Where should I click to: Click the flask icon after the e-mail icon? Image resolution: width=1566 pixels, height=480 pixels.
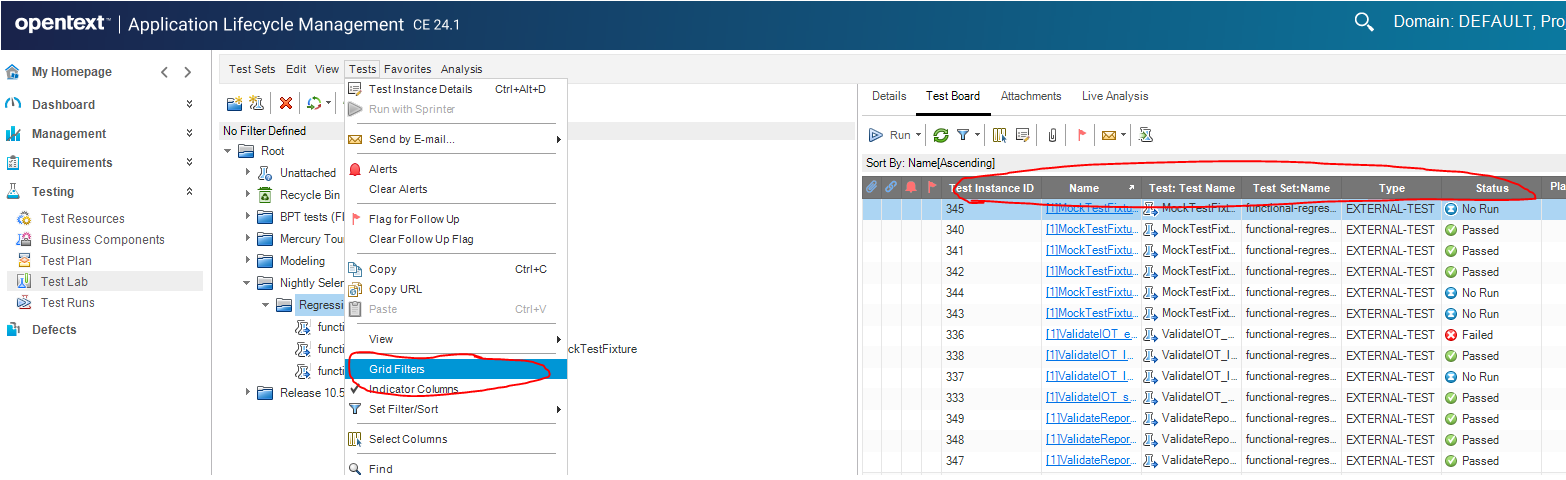tap(1146, 135)
